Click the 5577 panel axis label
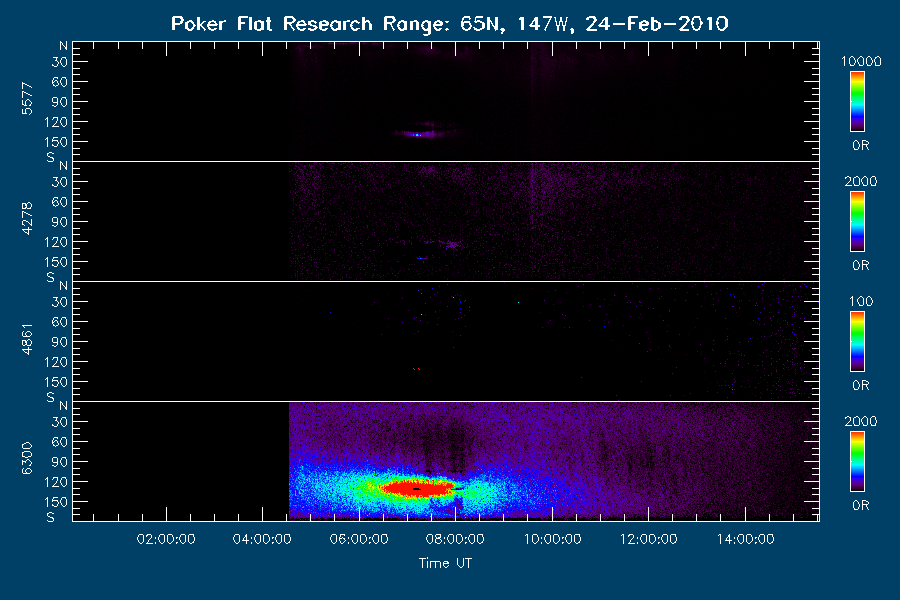The height and width of the screenshot is (600, 900). tap(27, 99)
